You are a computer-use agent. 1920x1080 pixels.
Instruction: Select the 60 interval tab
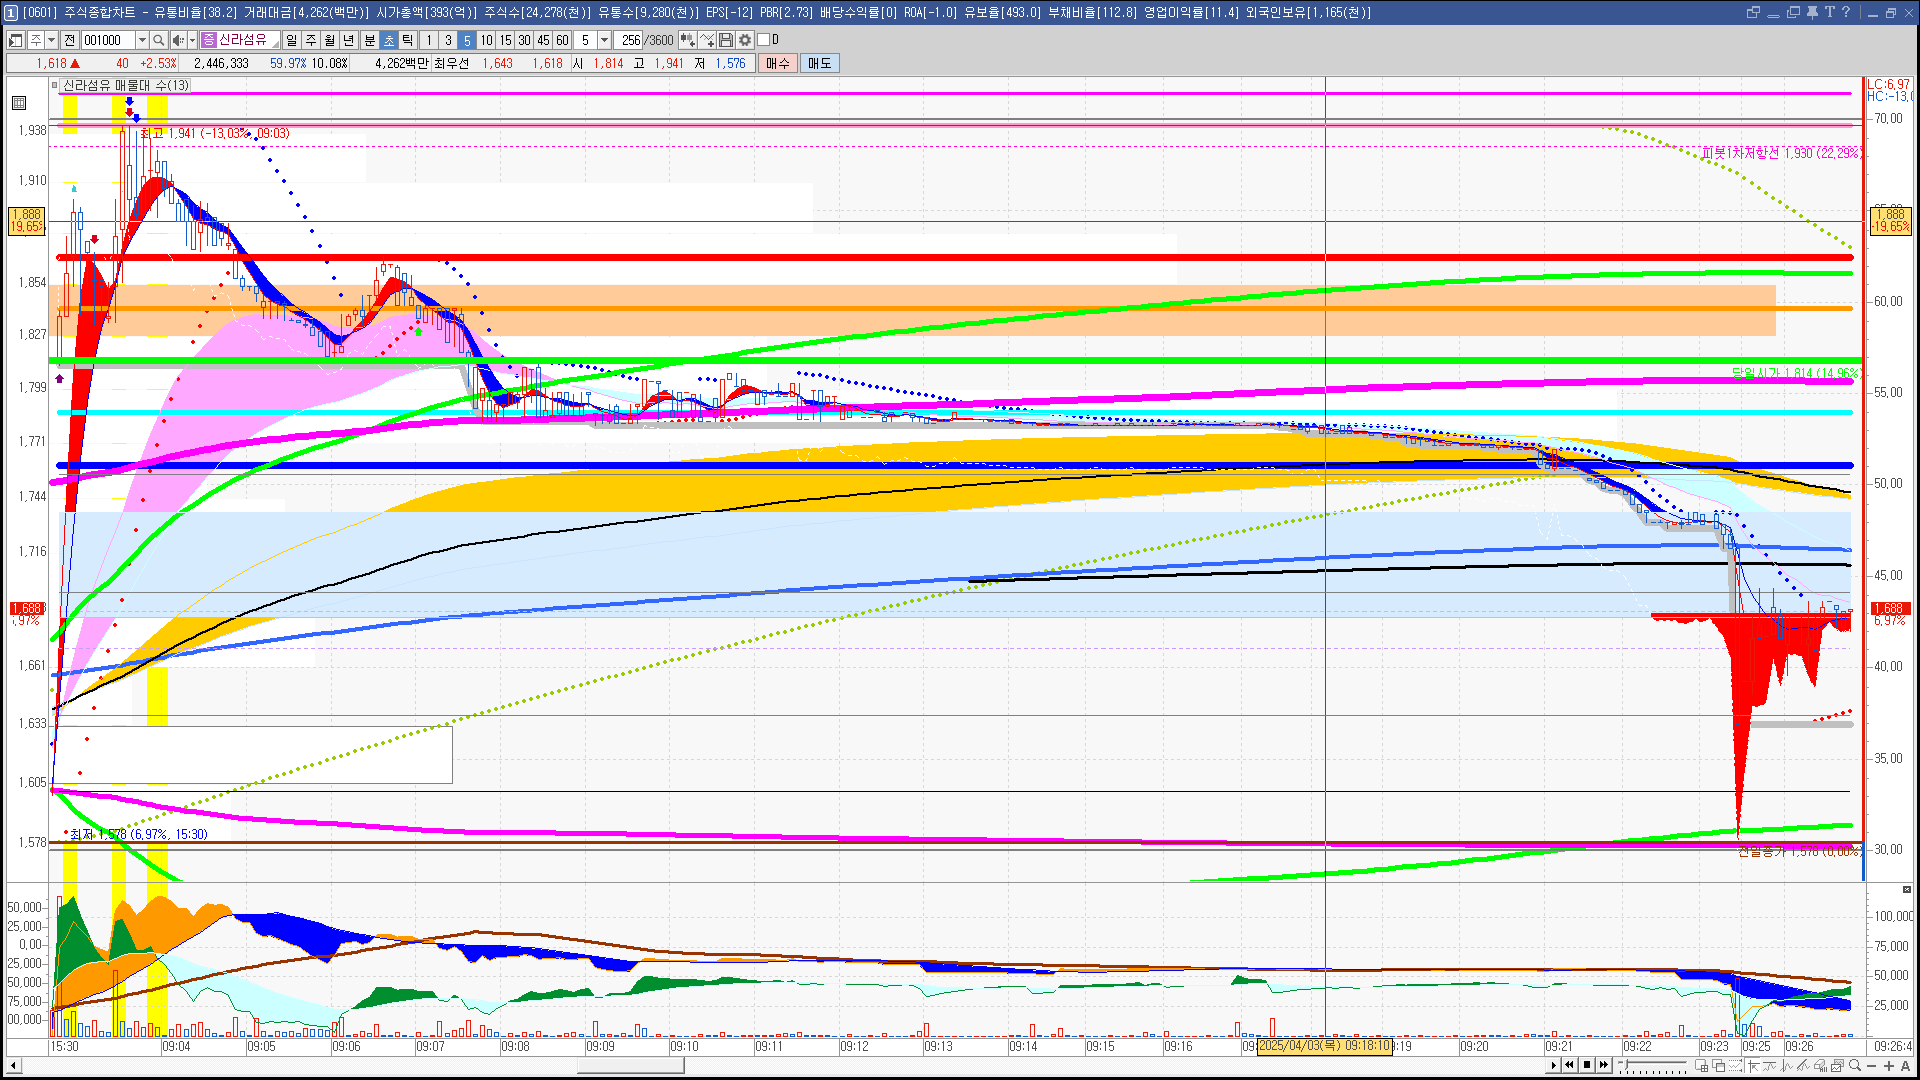[562, 40]
